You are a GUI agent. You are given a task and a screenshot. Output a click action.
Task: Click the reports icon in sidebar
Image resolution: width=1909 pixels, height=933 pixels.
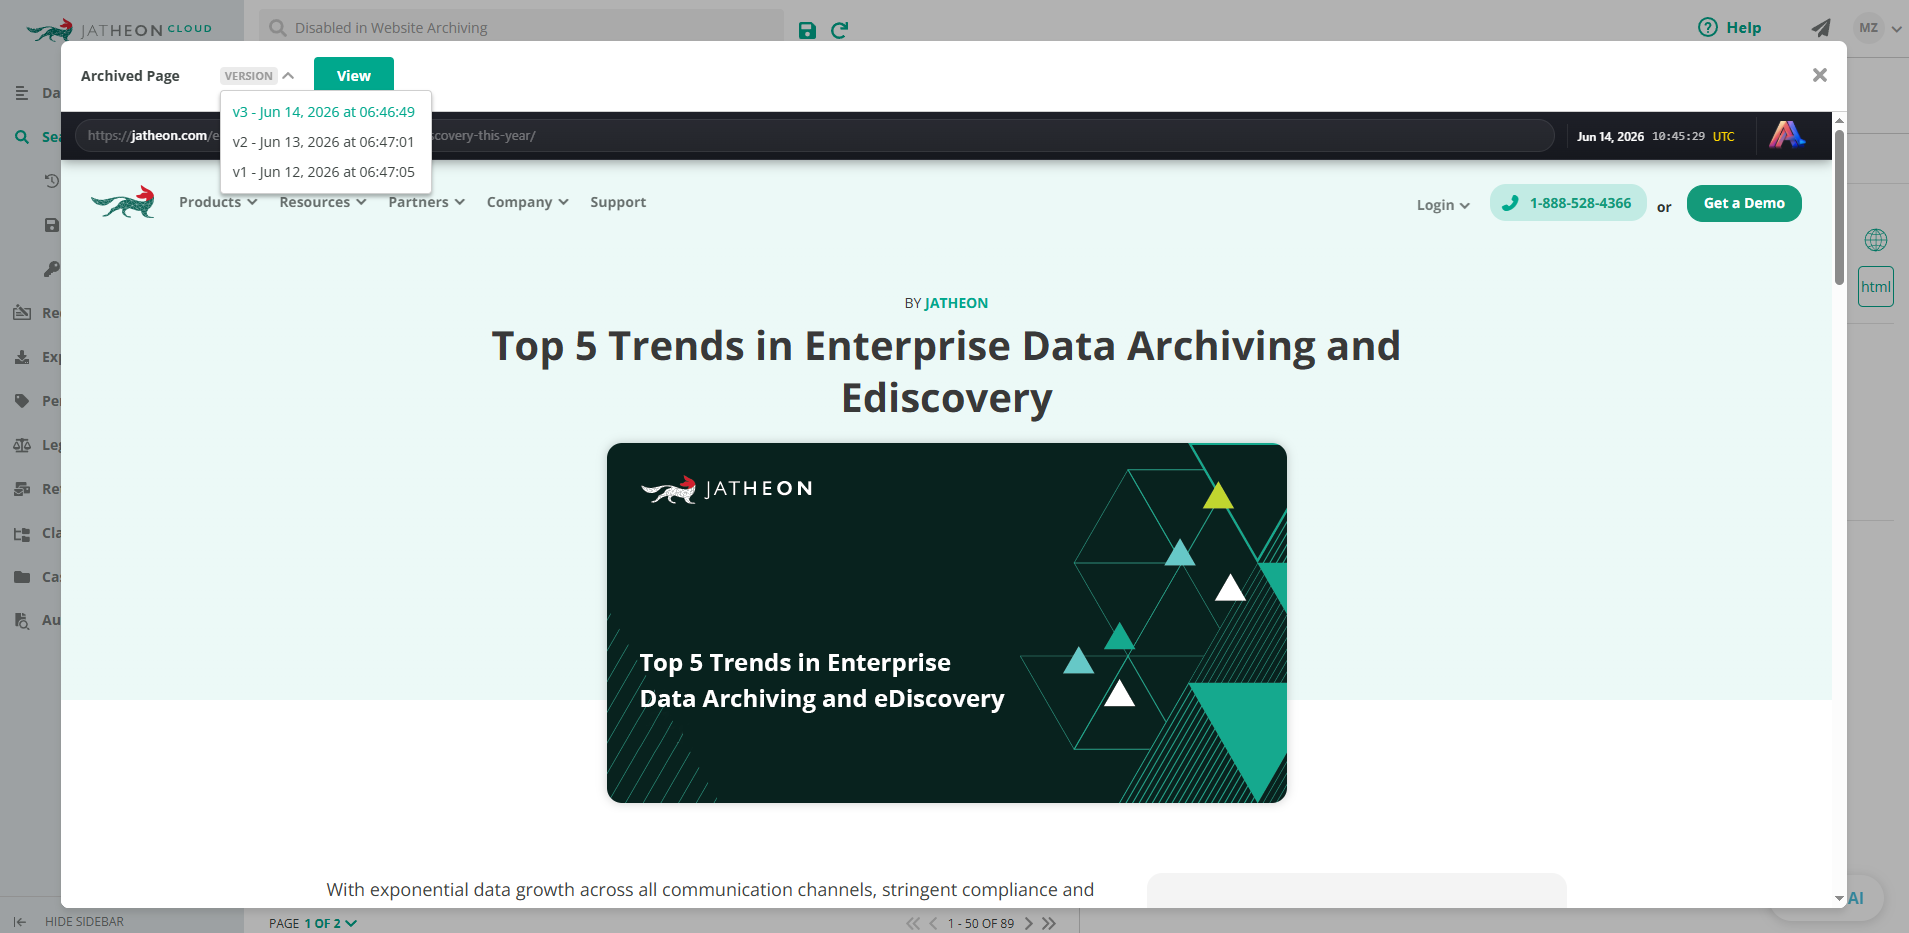pyautogui.click(x=22, y=313)
